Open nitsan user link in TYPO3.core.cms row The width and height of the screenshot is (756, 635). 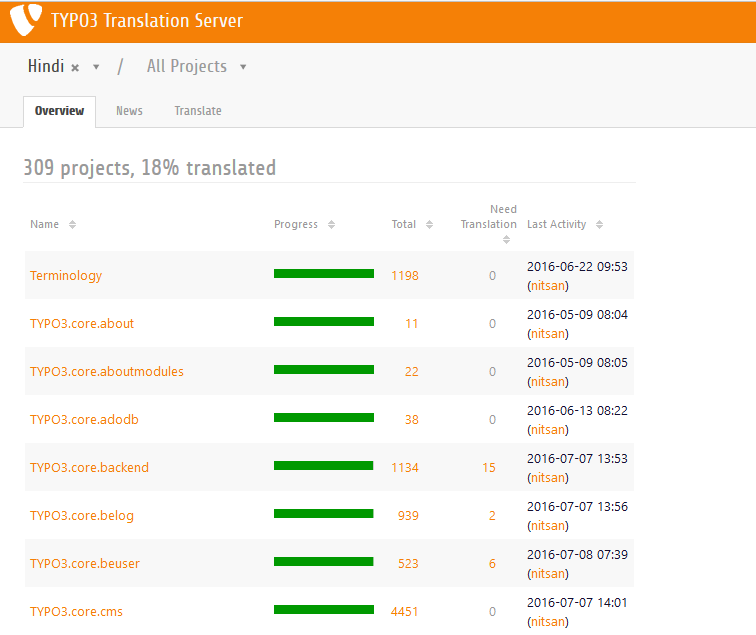(x=548, y=621)
